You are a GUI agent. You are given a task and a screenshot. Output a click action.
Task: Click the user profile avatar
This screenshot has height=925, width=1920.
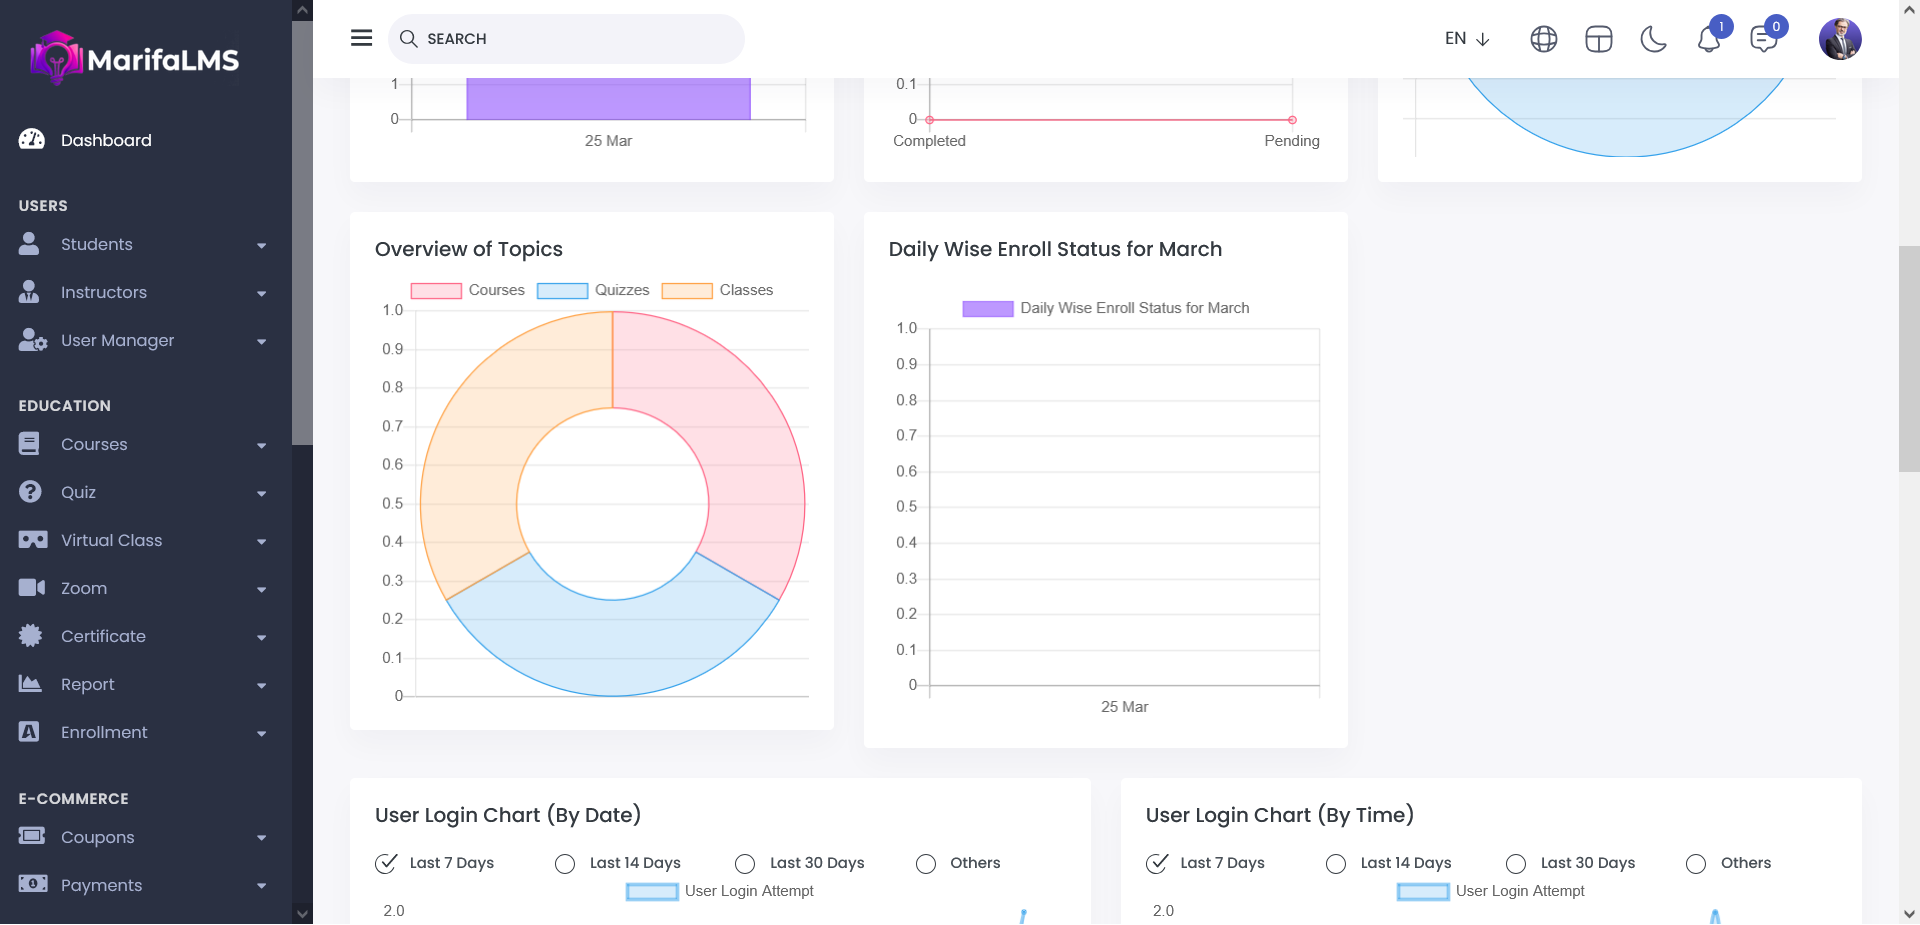click(1839, 39)
